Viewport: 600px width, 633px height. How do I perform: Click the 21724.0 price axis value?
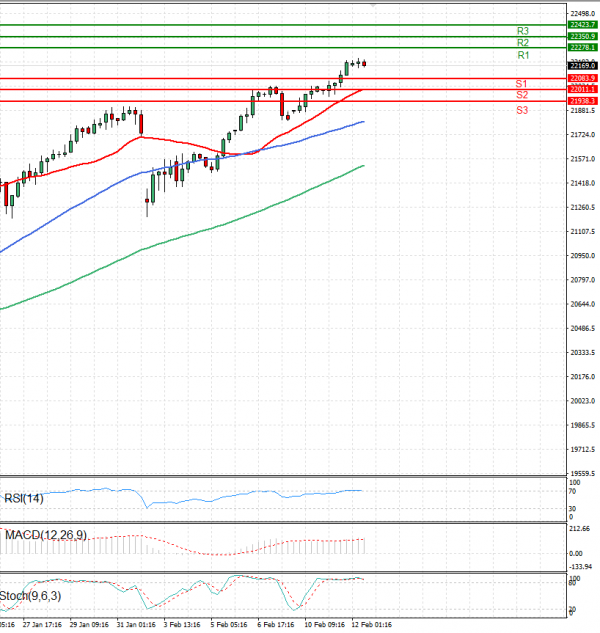tap(583, 135)
